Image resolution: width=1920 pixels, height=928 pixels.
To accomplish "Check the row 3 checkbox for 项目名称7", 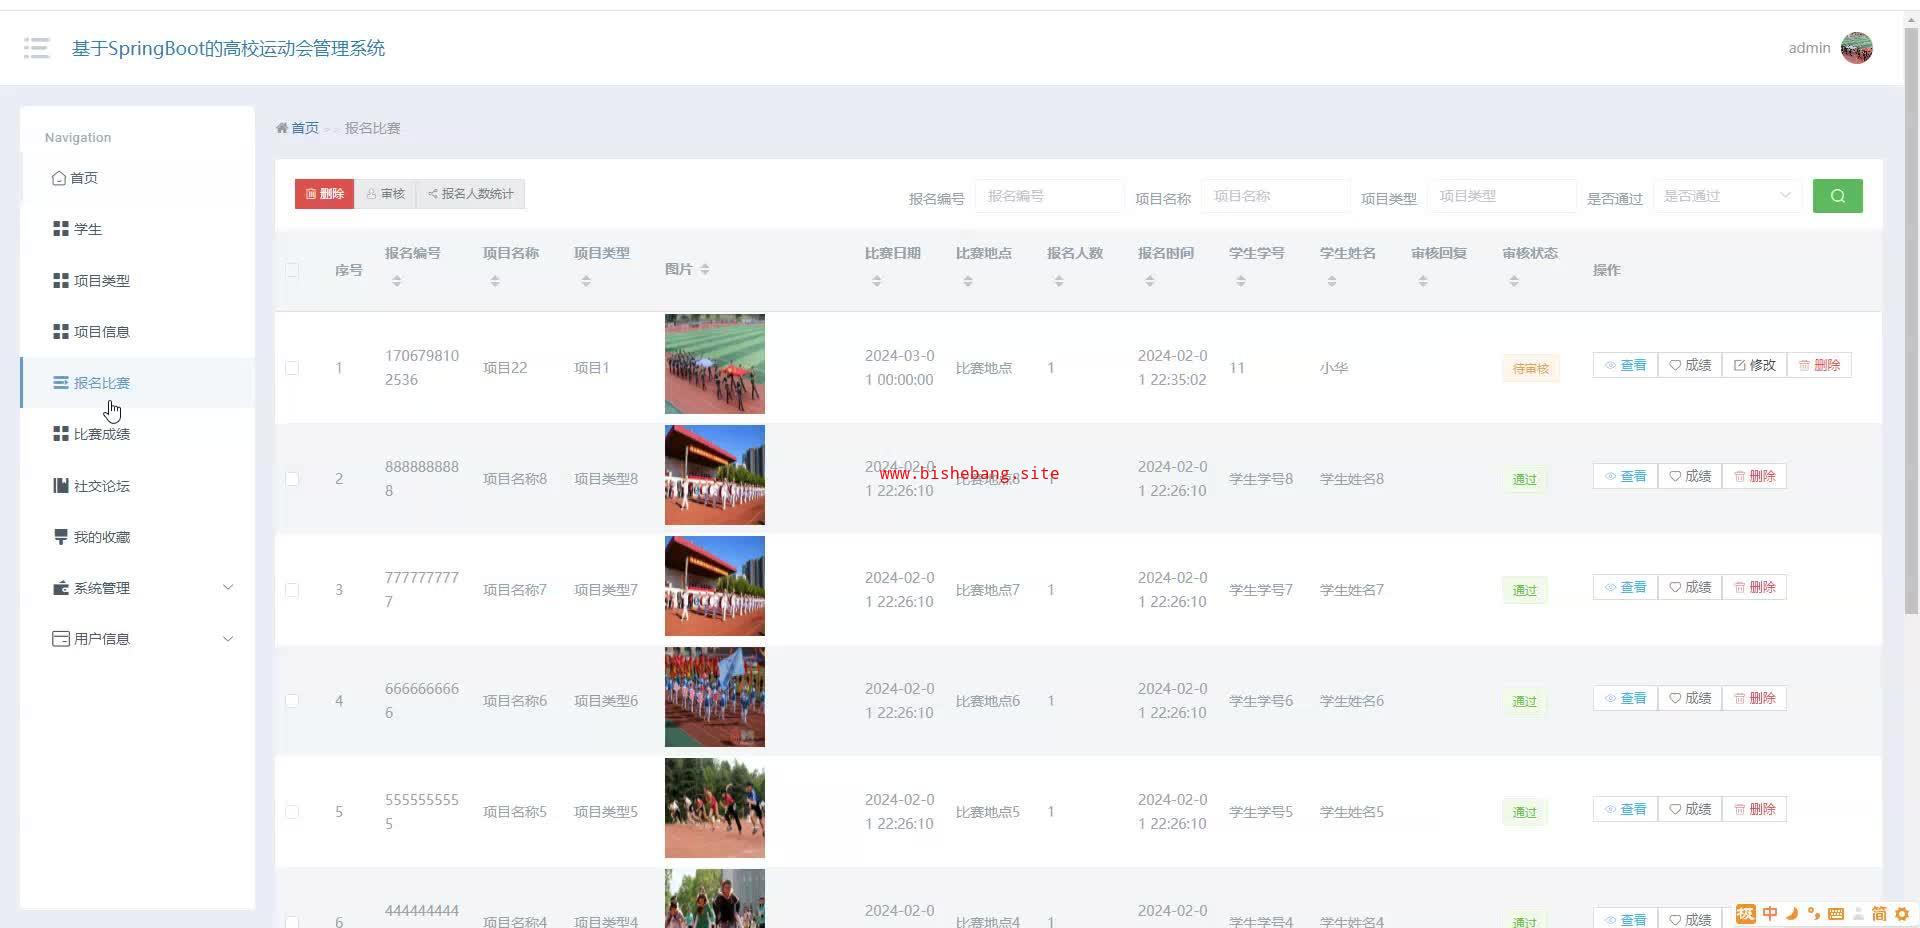I will tap(292, 590).
